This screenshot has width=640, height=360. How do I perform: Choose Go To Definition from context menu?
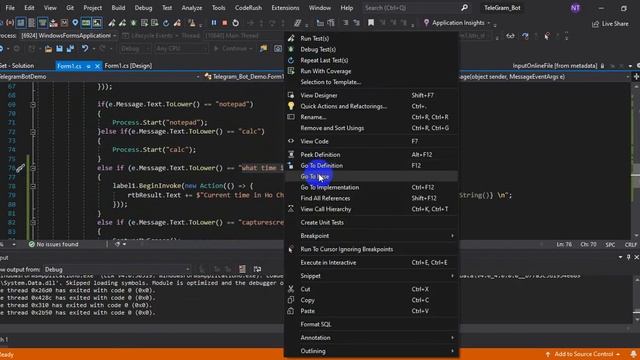click(371, 165)
